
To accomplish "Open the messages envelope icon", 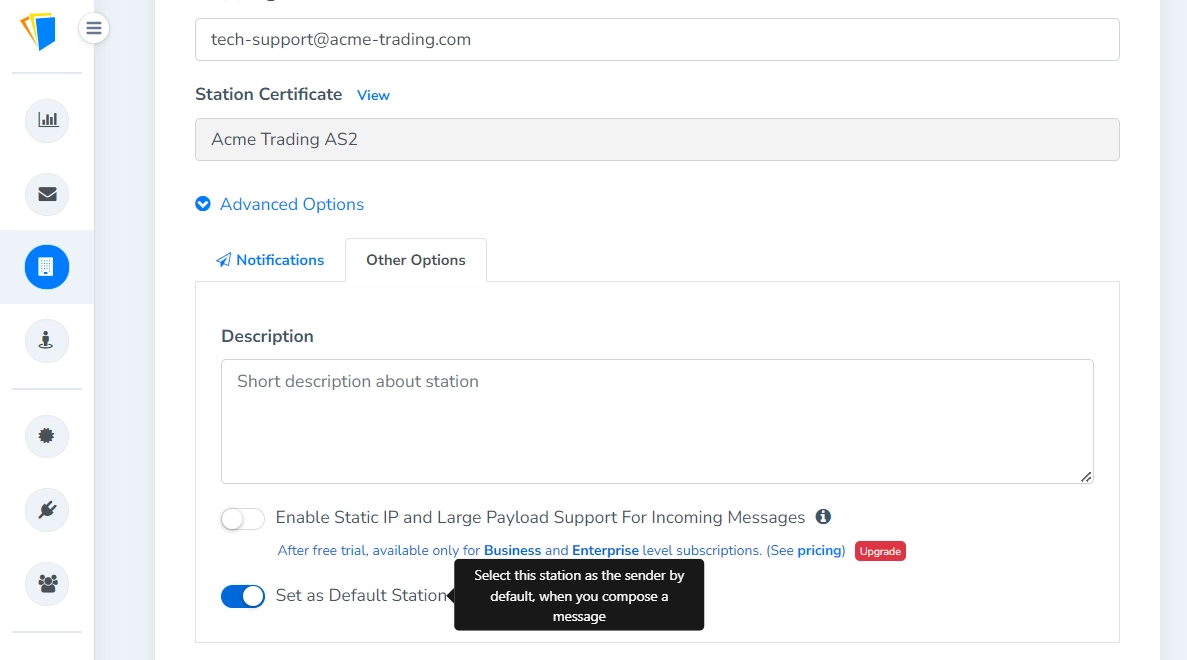I will coord(47,194).
